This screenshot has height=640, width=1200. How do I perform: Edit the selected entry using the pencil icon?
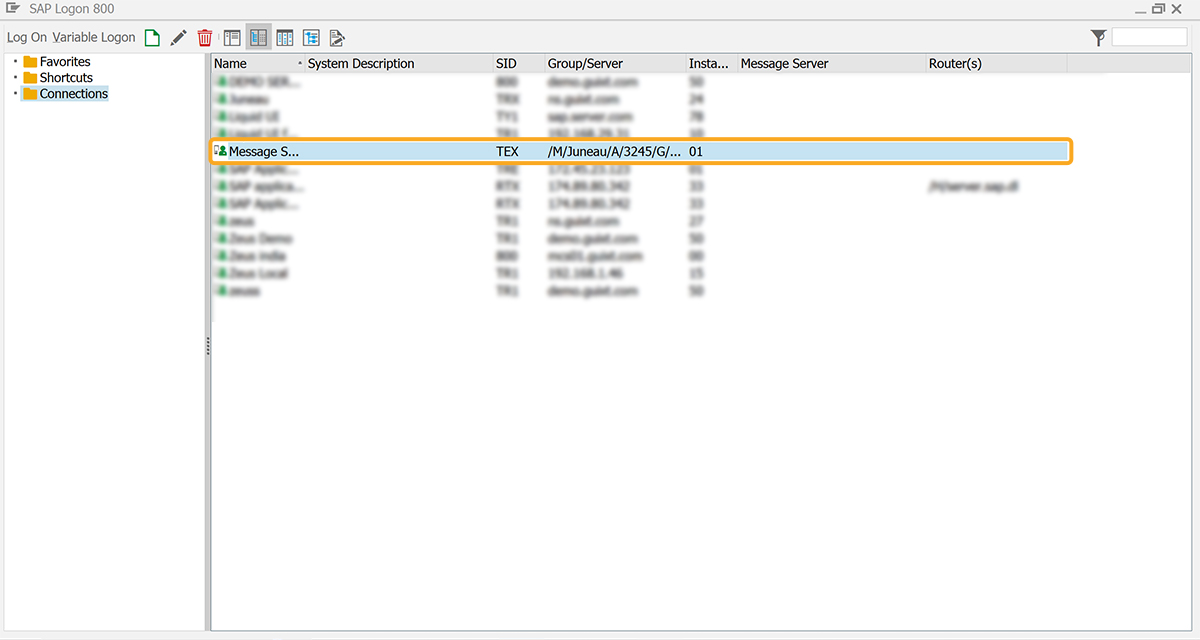click(x=178, y=38)
